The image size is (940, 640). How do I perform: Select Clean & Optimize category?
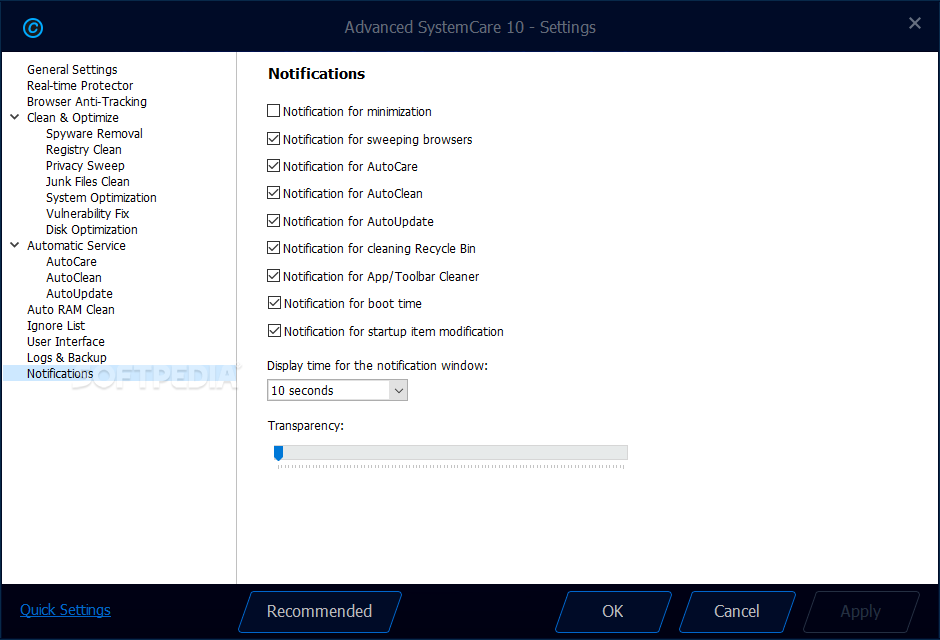73,117
